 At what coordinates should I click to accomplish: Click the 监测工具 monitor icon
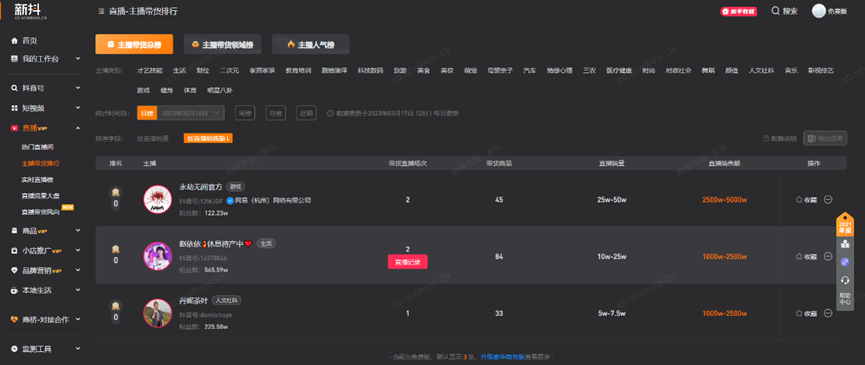pos(14,348)
